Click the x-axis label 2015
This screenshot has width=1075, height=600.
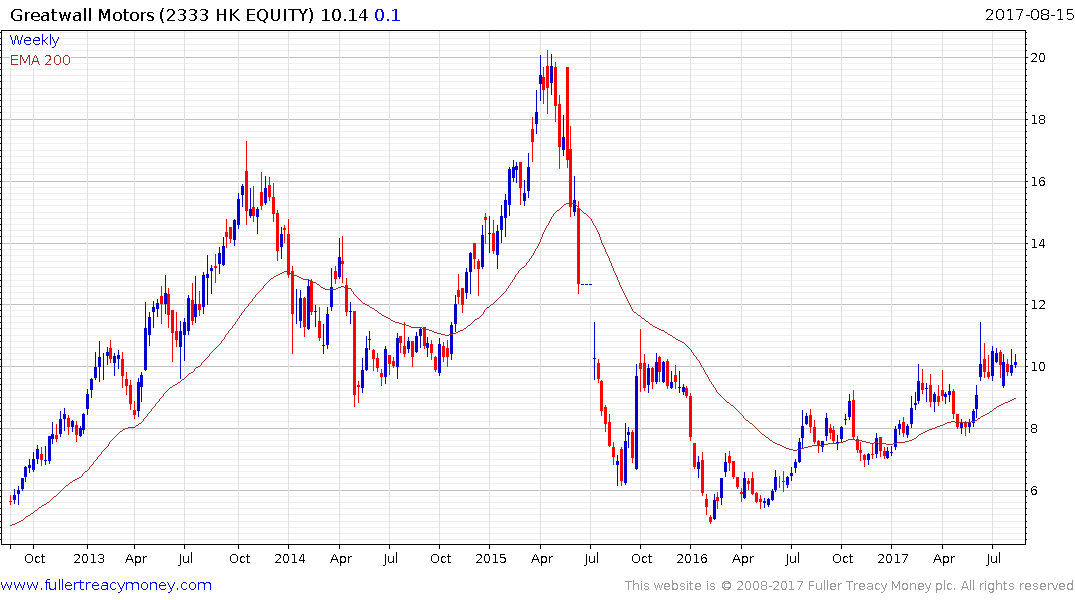(491, 559)
